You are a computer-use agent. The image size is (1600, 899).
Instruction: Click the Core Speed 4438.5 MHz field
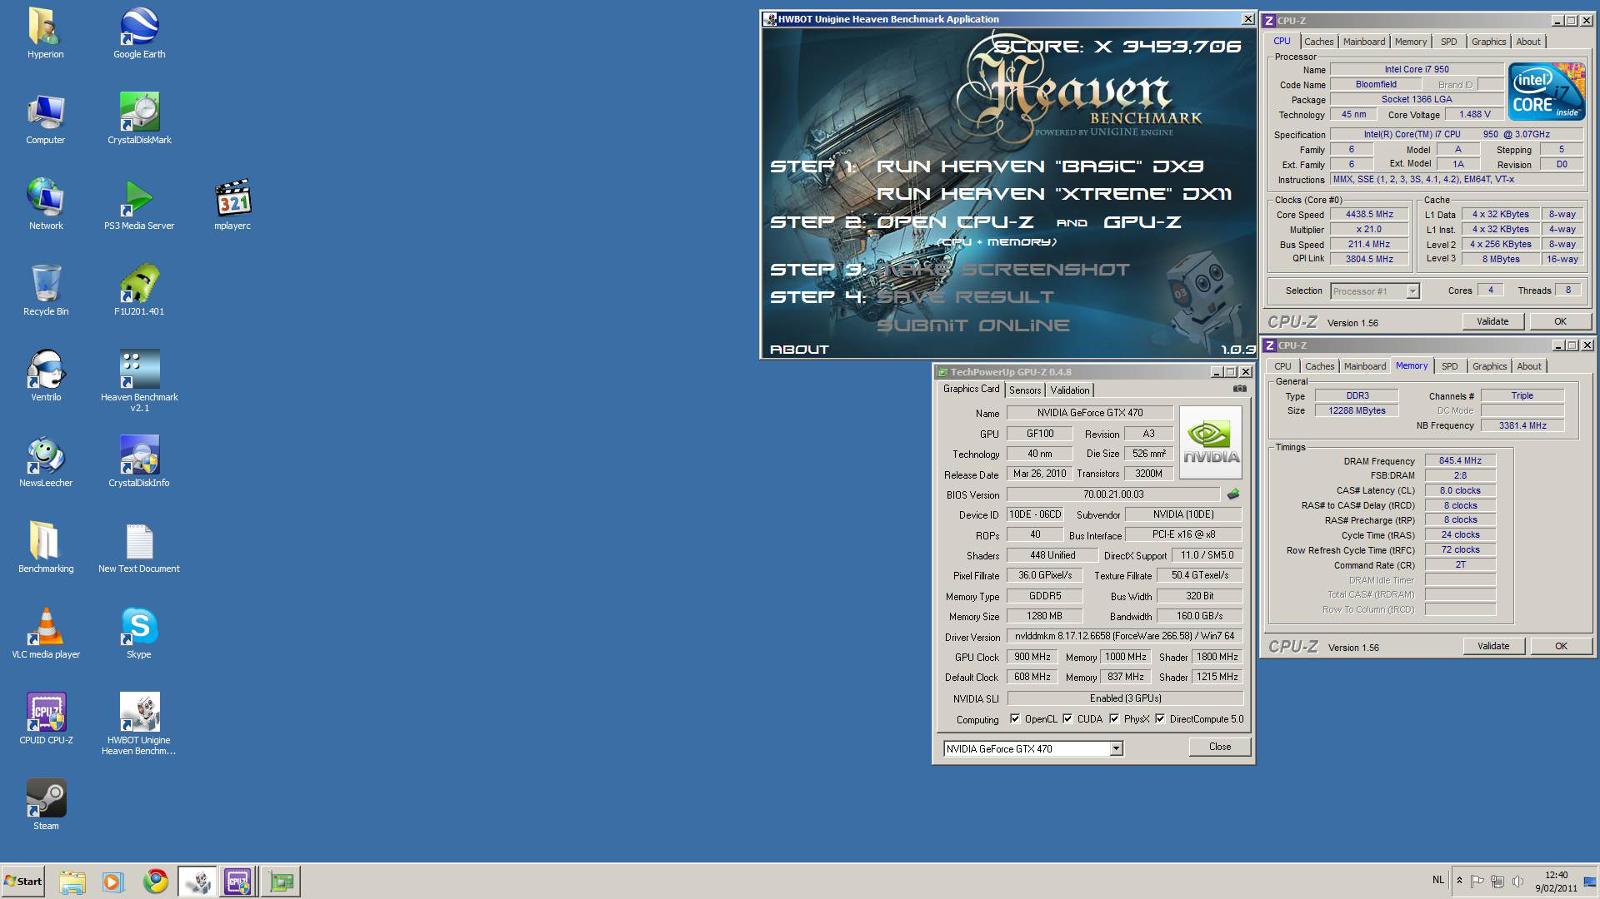1369,214
